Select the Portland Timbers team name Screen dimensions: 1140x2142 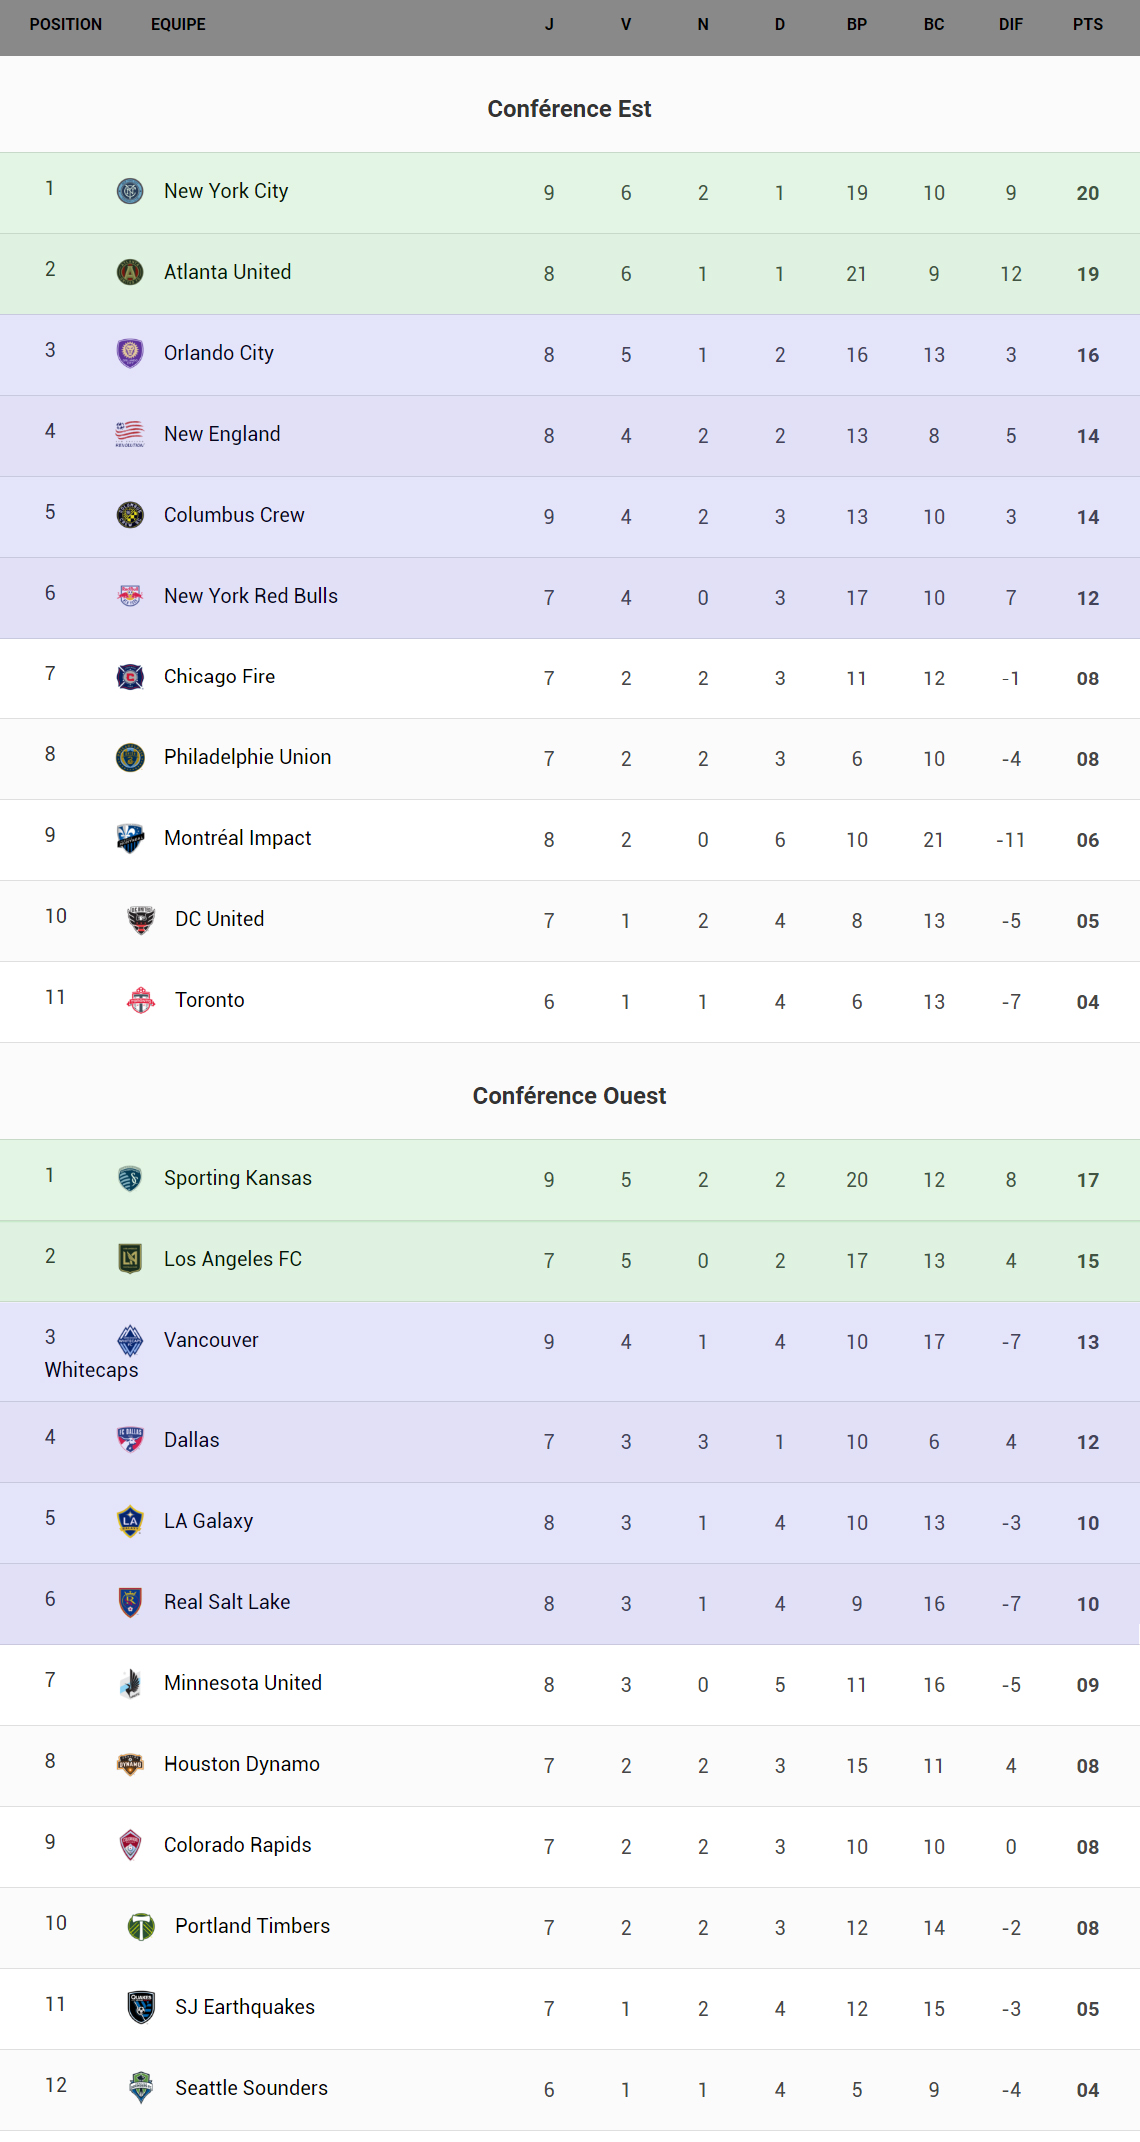point(252,1926)
